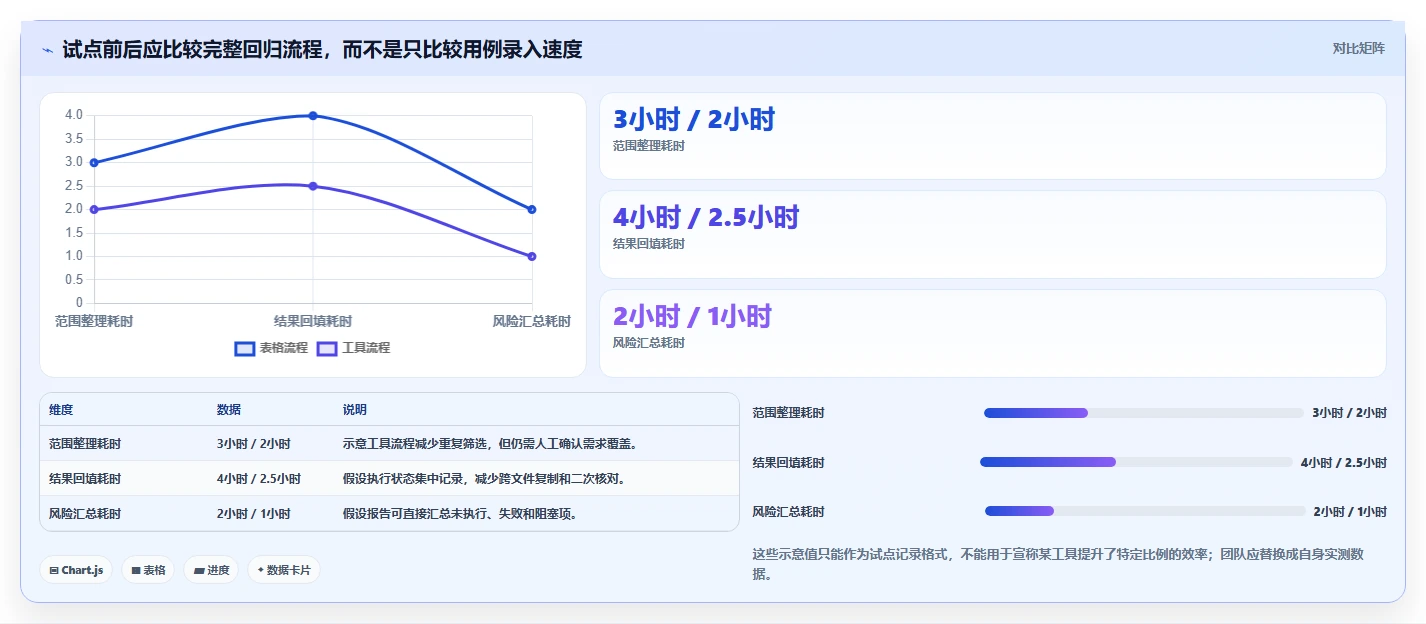The width and height of the screenshot is (1426, 624).
Task: Click the 数据 column header
Action: (229, 410)
